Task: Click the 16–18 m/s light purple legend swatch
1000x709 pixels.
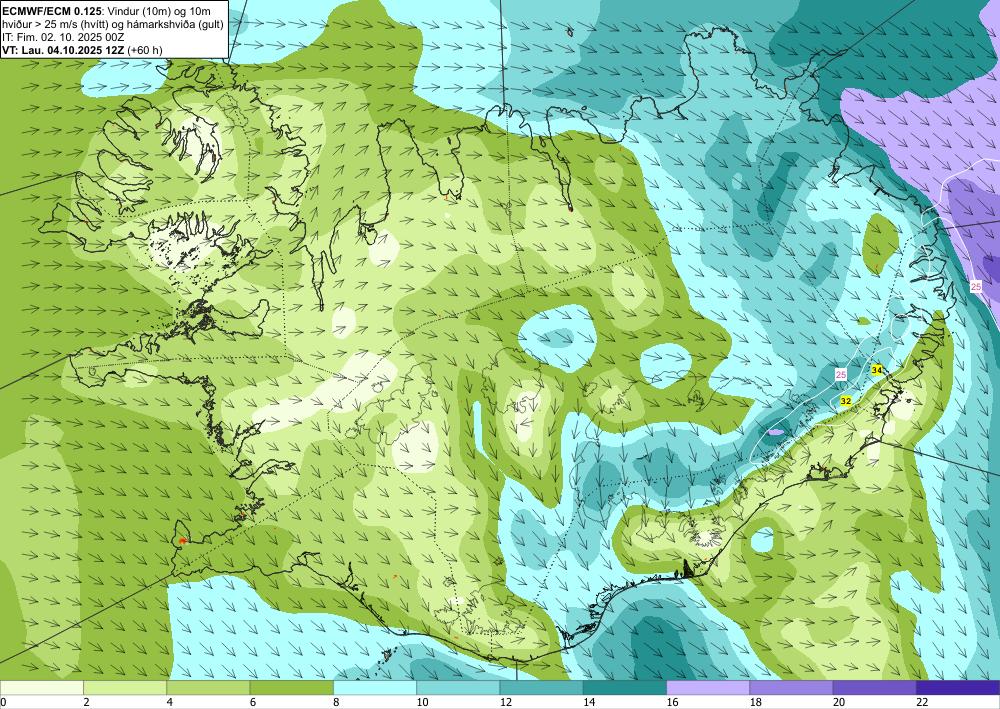Action: (x=708, y=688)
